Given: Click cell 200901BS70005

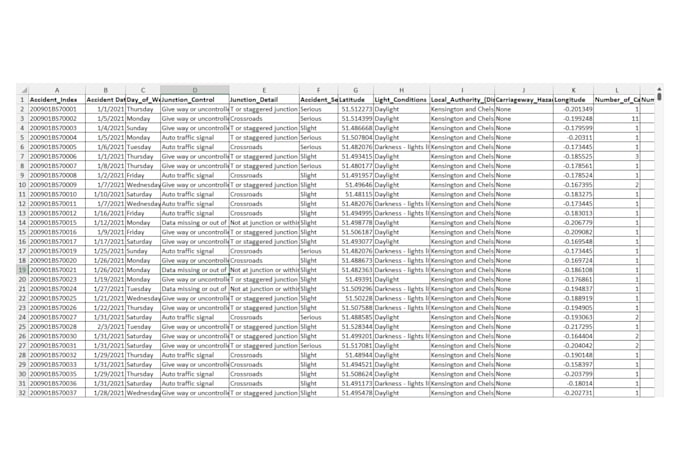Looking at the screenshot, I should (x=57, y=147).
